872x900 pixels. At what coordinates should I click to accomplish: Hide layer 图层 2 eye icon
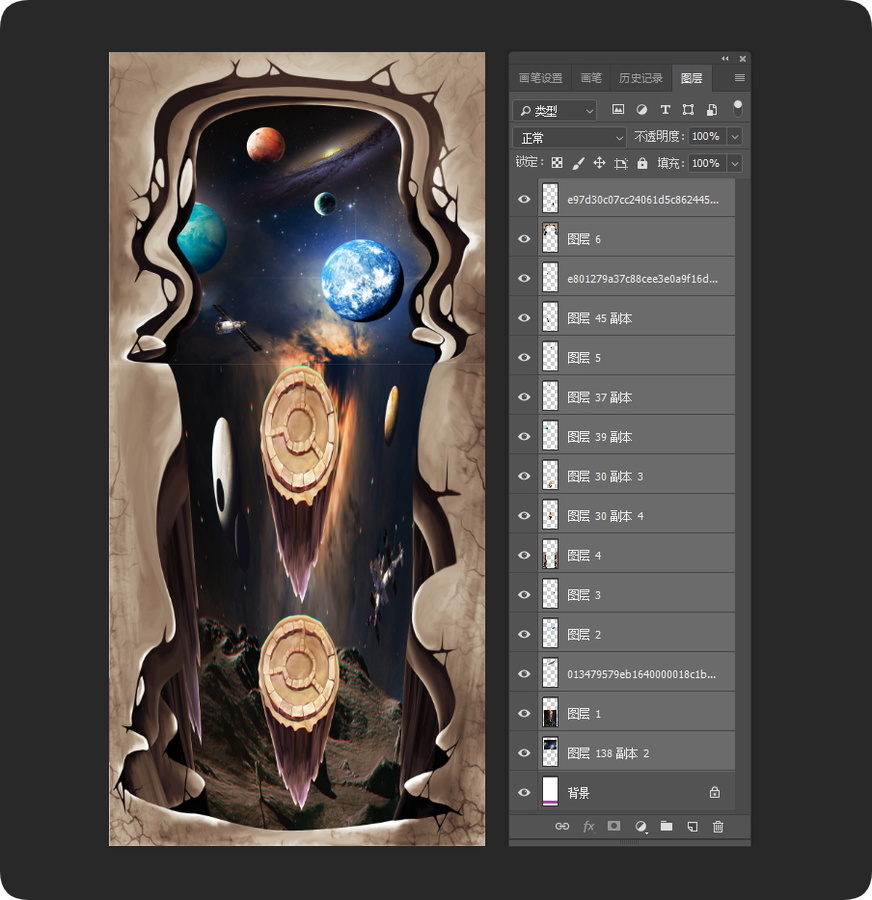click(x=524, y=634)
